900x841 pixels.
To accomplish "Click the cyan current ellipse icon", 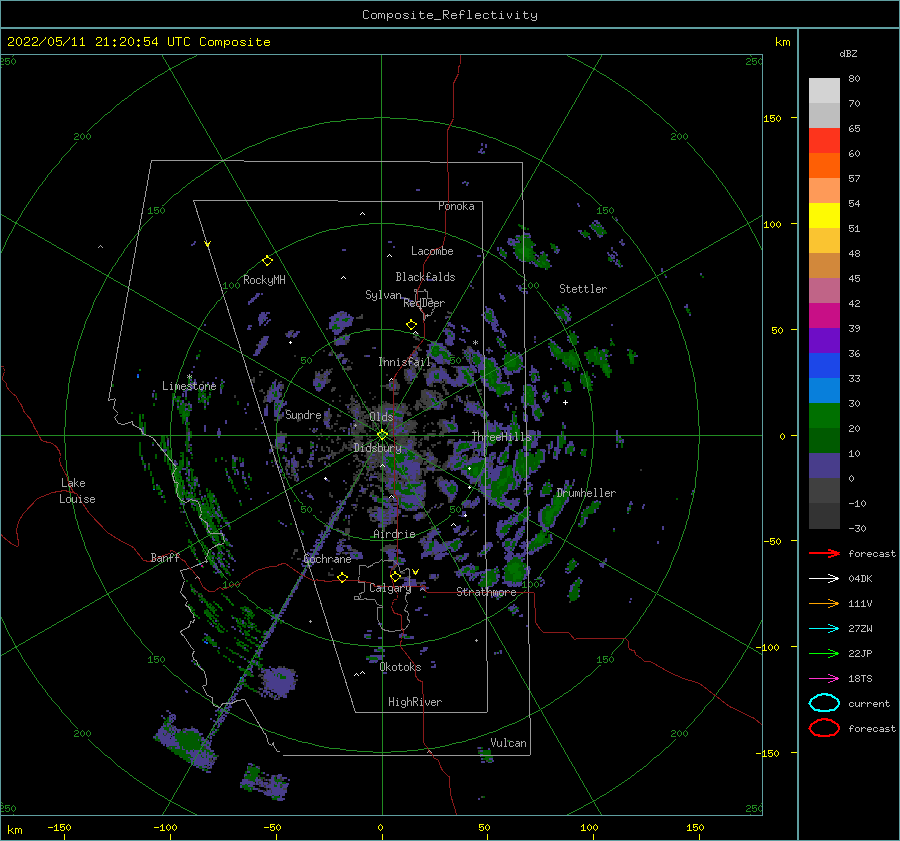I will click(x=824, y=703).
